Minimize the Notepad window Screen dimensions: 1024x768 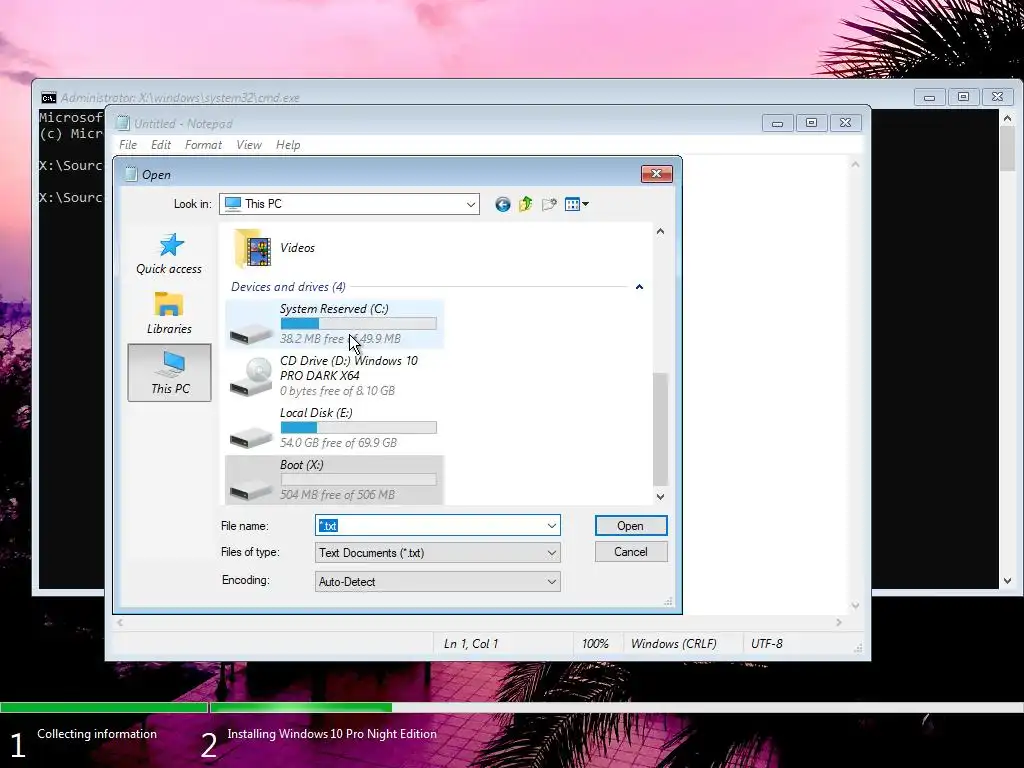[x=777, y=123]
